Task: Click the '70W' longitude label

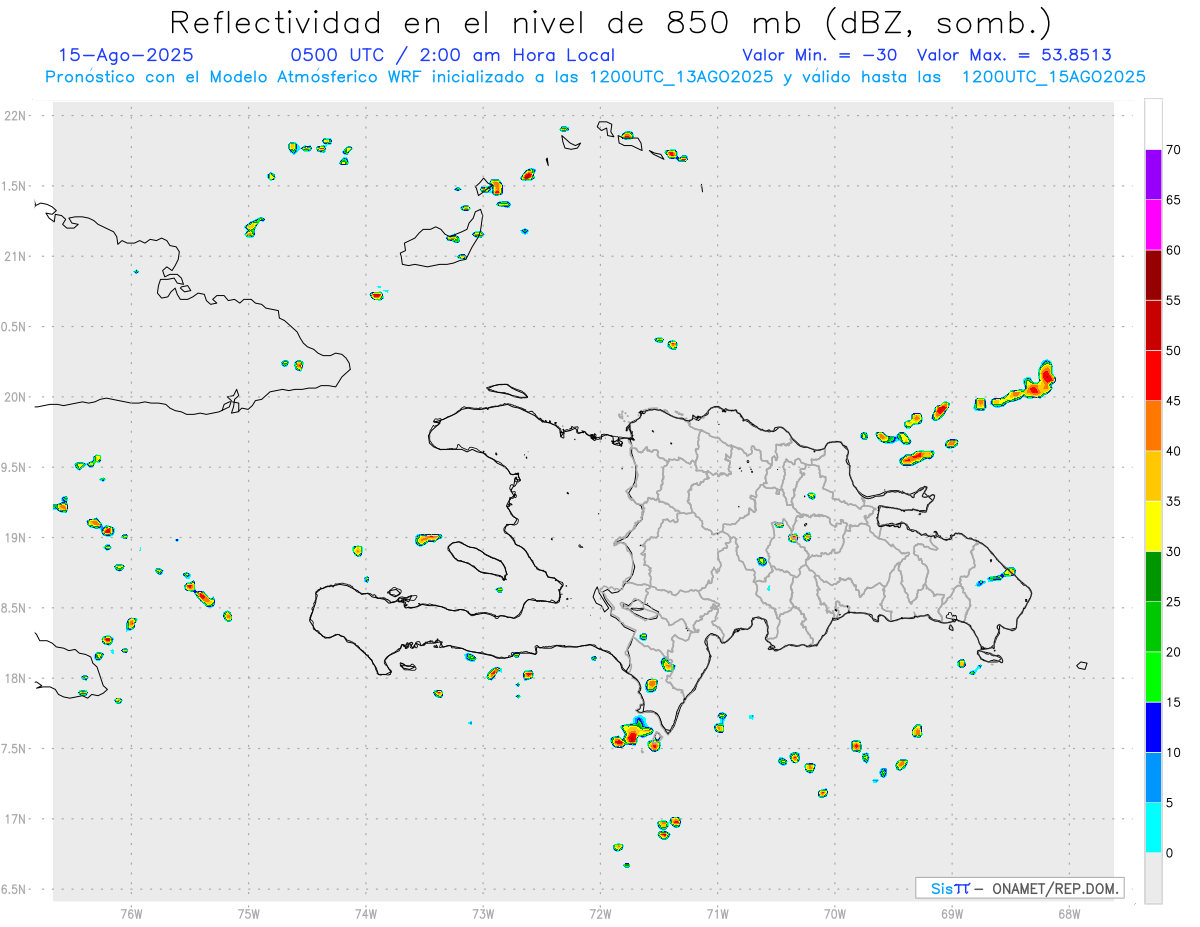Action: (835, 913)
